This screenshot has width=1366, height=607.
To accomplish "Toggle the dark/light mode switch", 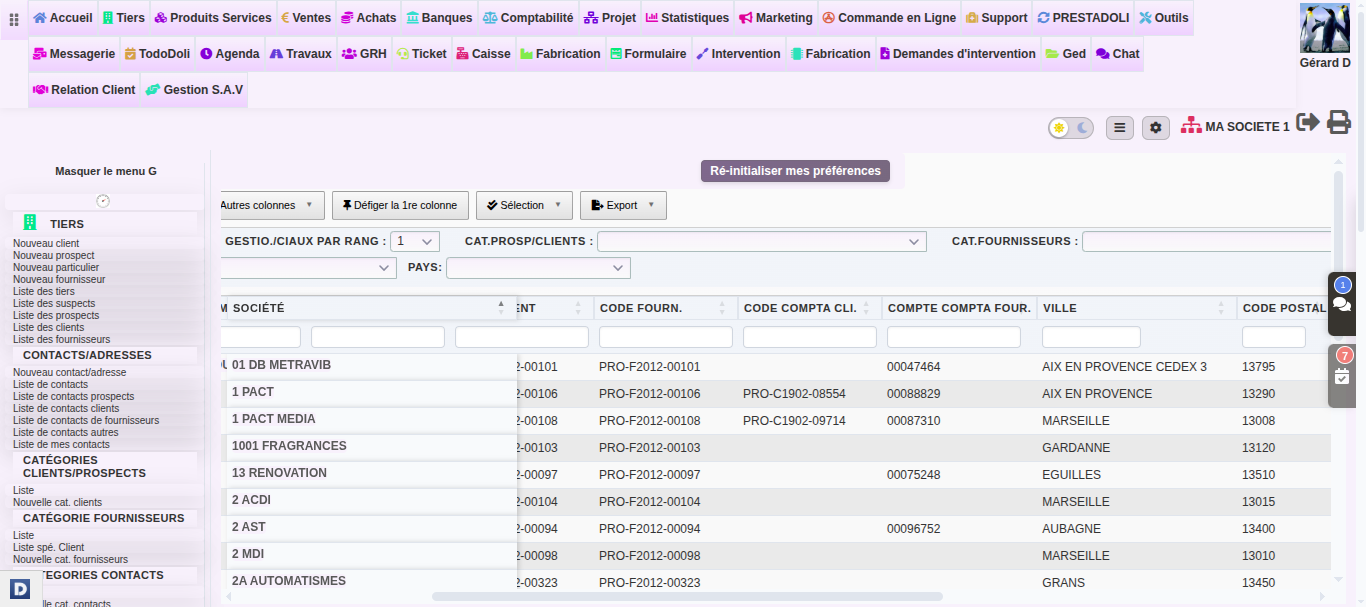I will pyautogui.click(x=1071, y=128).
